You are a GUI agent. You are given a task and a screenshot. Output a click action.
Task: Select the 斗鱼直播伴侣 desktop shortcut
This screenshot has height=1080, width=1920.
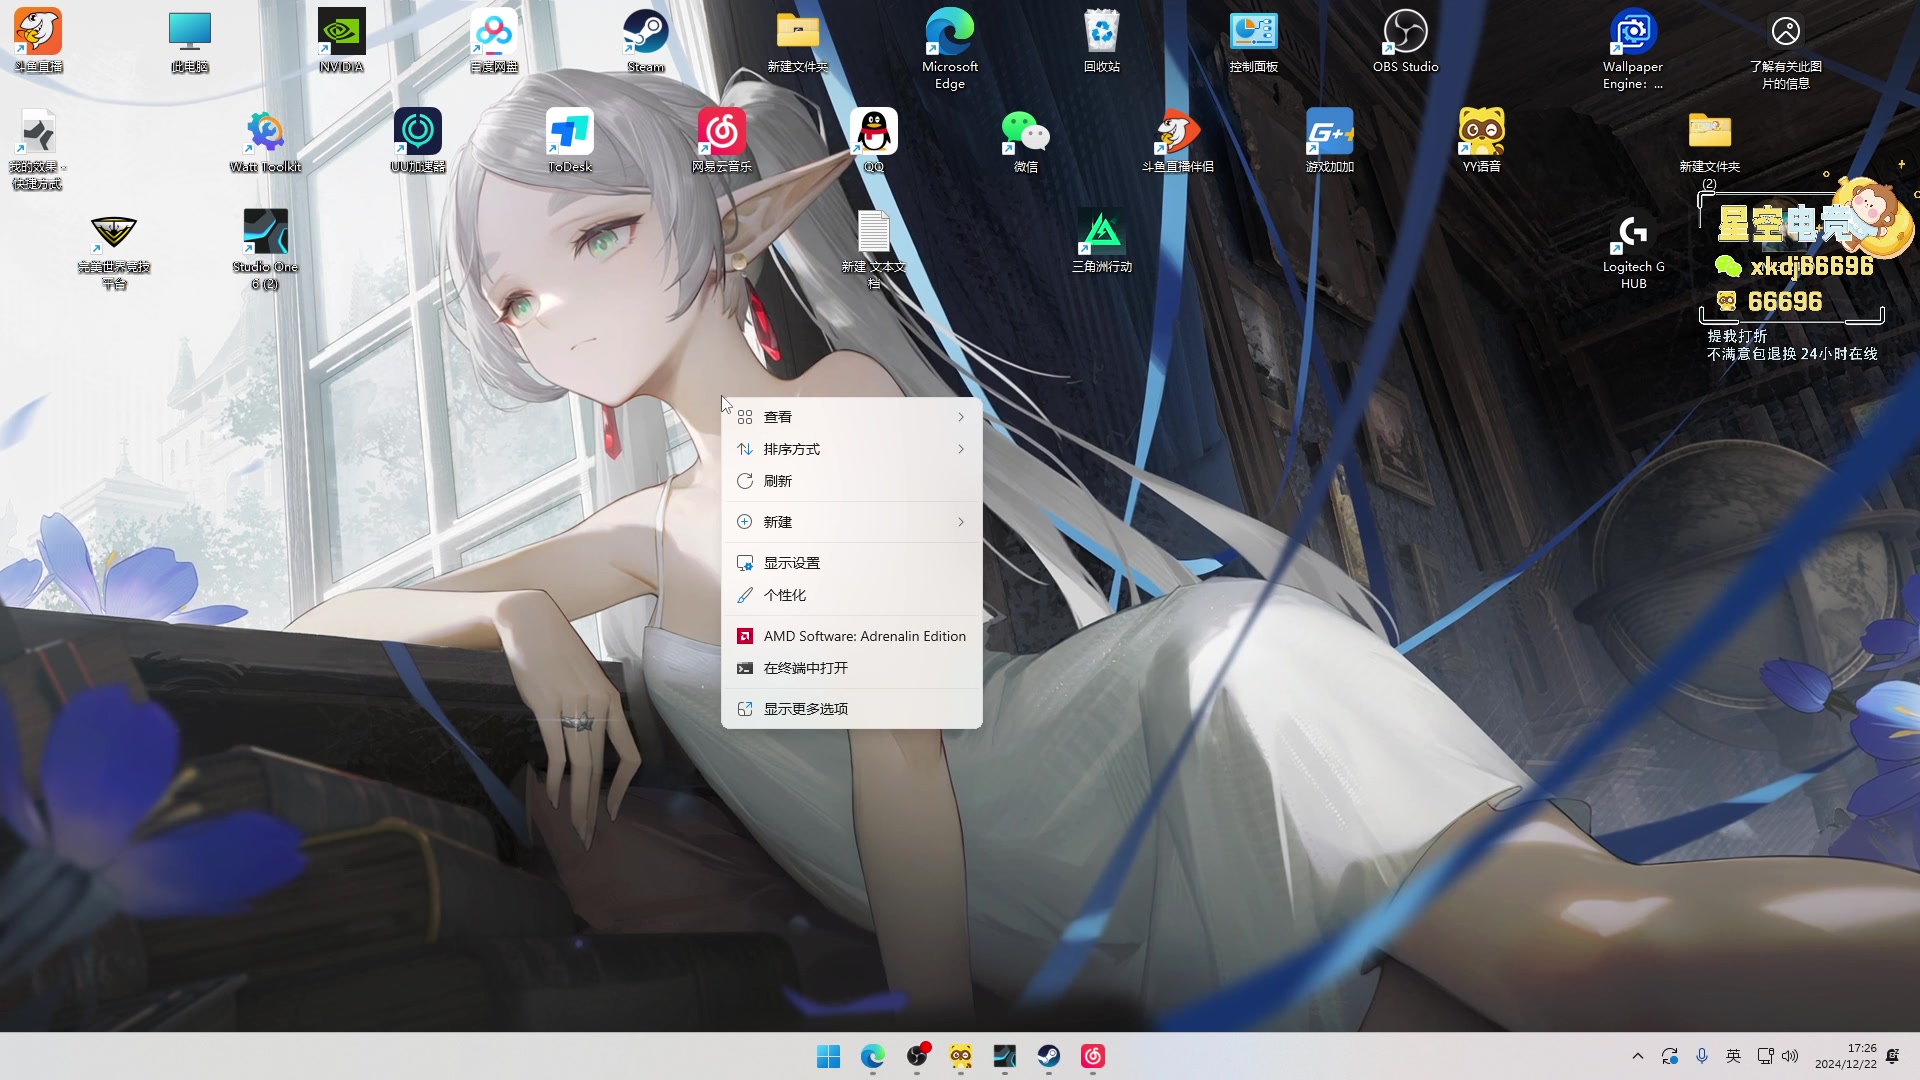click(x=1178, y=141)
